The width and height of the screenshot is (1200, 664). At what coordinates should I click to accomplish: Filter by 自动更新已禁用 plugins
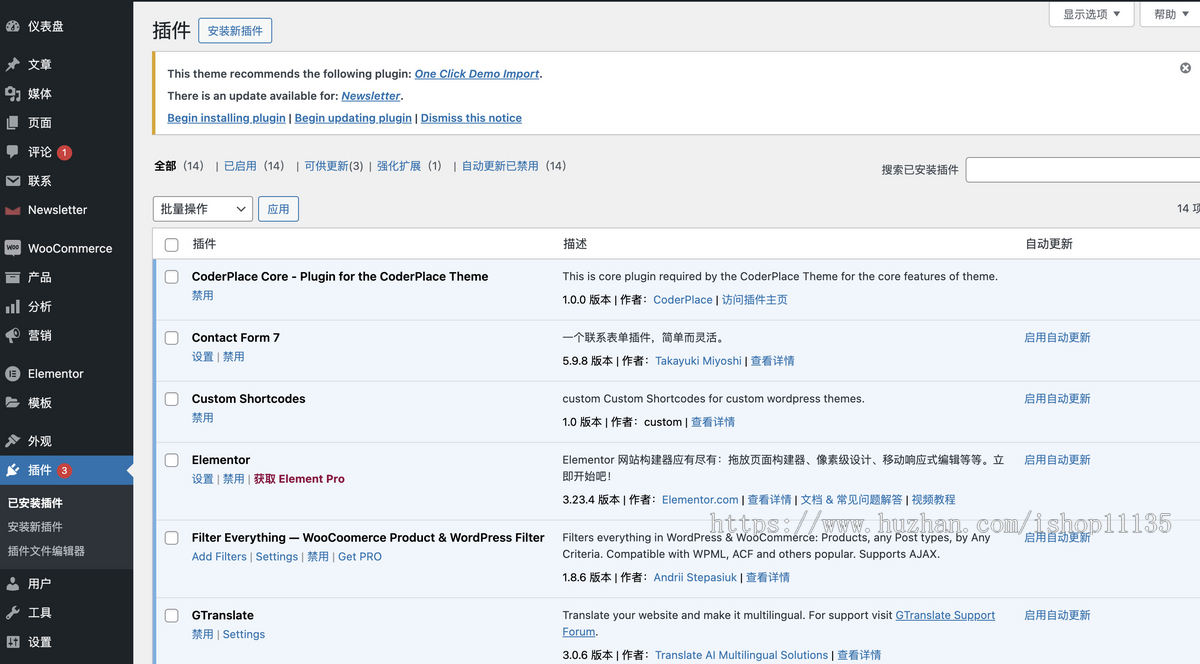point(500,166)
